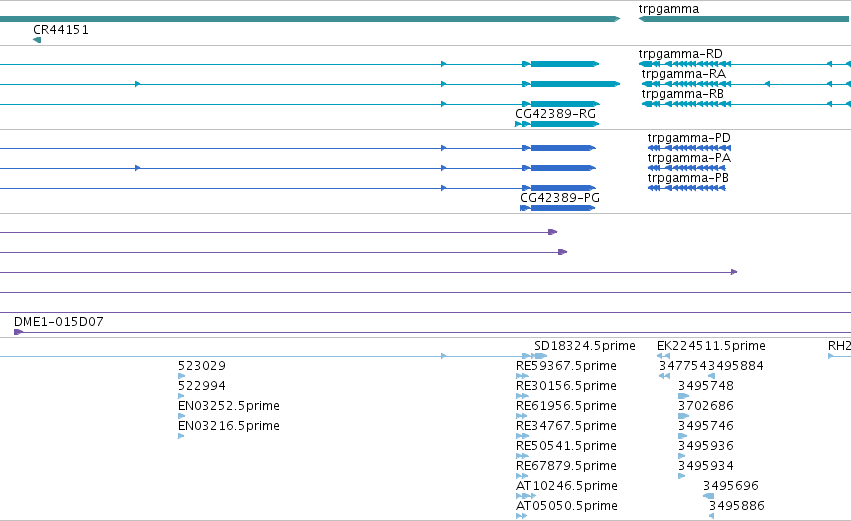This screenshot has width=851, height=521.
Task: Click the 3495936 feature label
Action: click(x=706, y=446)
